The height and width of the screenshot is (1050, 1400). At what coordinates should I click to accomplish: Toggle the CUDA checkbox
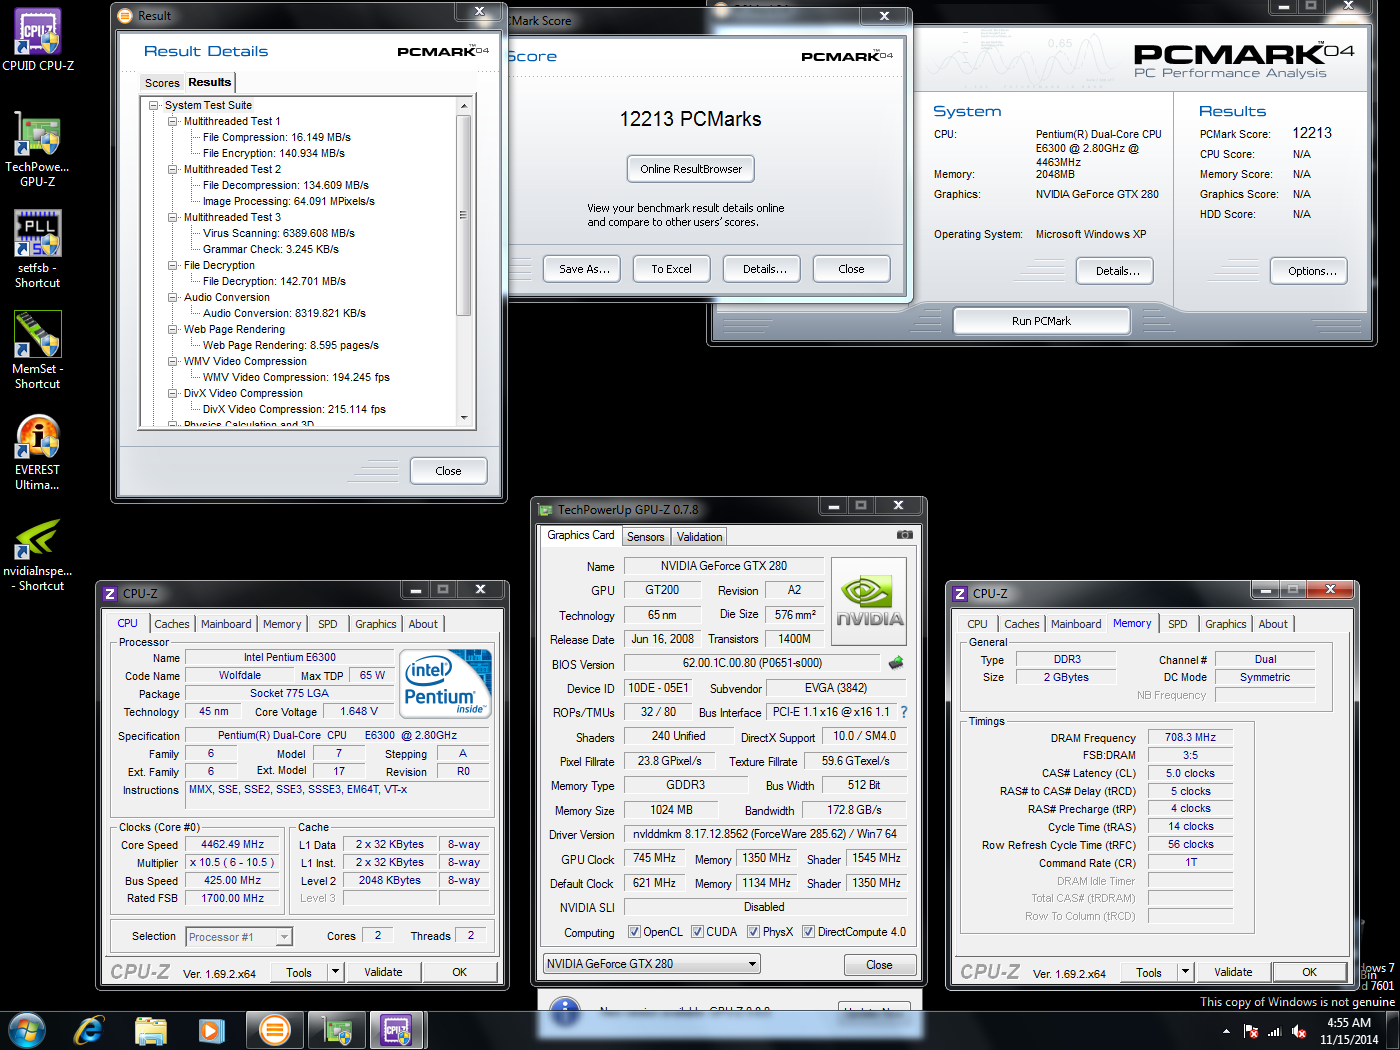[697, 932]
